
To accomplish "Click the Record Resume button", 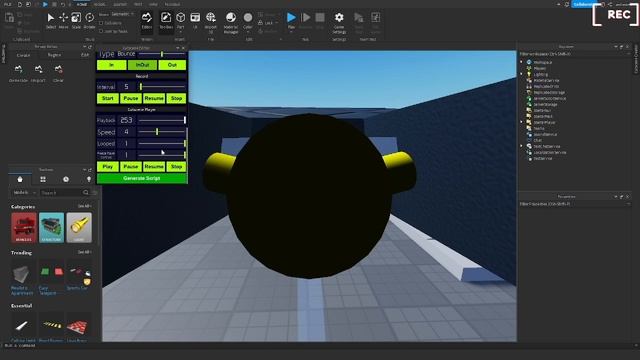I will point(154,98).
